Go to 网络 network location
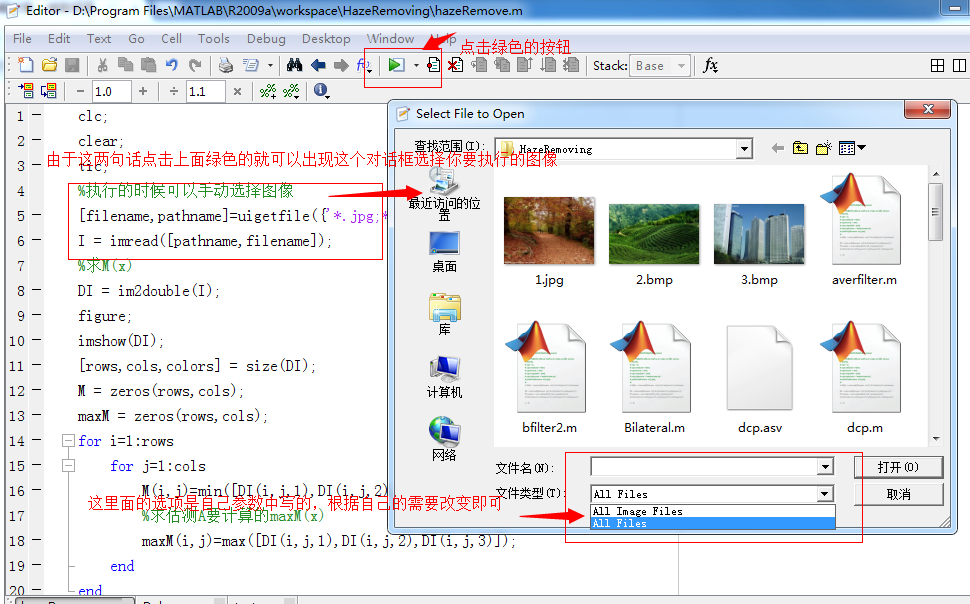The height and width of the screenshot is (604, 970). click(444, 439)
